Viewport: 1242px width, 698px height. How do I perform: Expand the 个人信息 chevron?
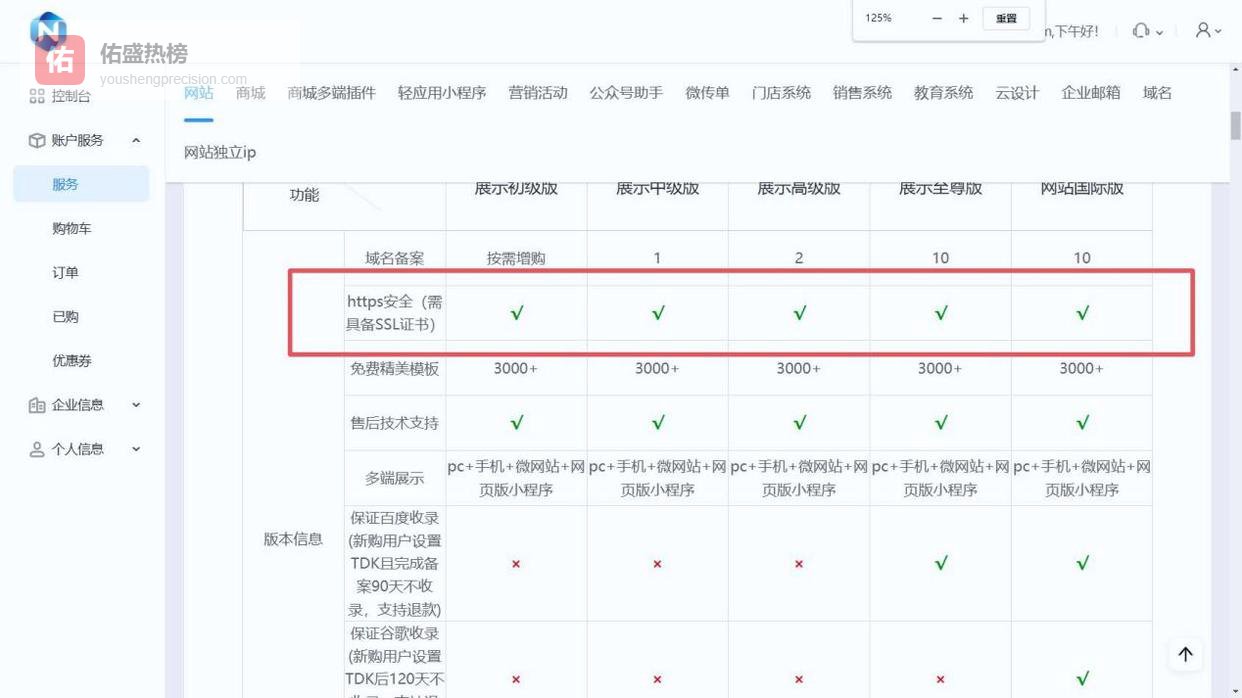pos(136,449)
